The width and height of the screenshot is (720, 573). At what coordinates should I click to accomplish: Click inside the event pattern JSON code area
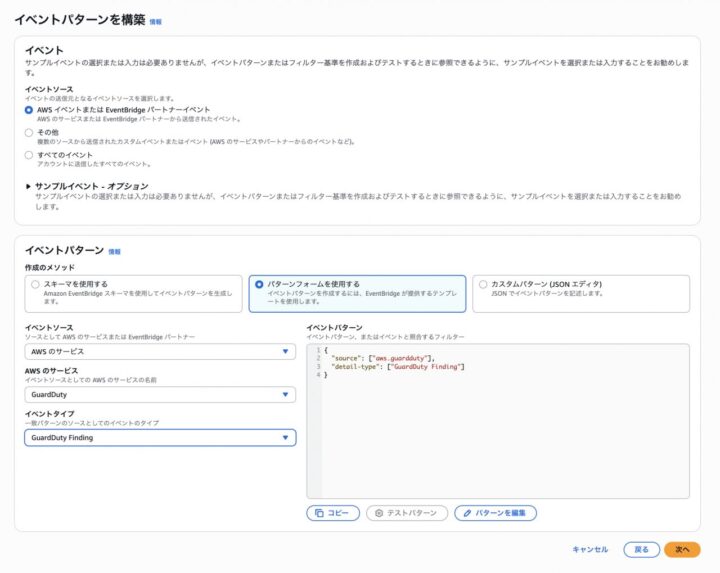(500, 430)
